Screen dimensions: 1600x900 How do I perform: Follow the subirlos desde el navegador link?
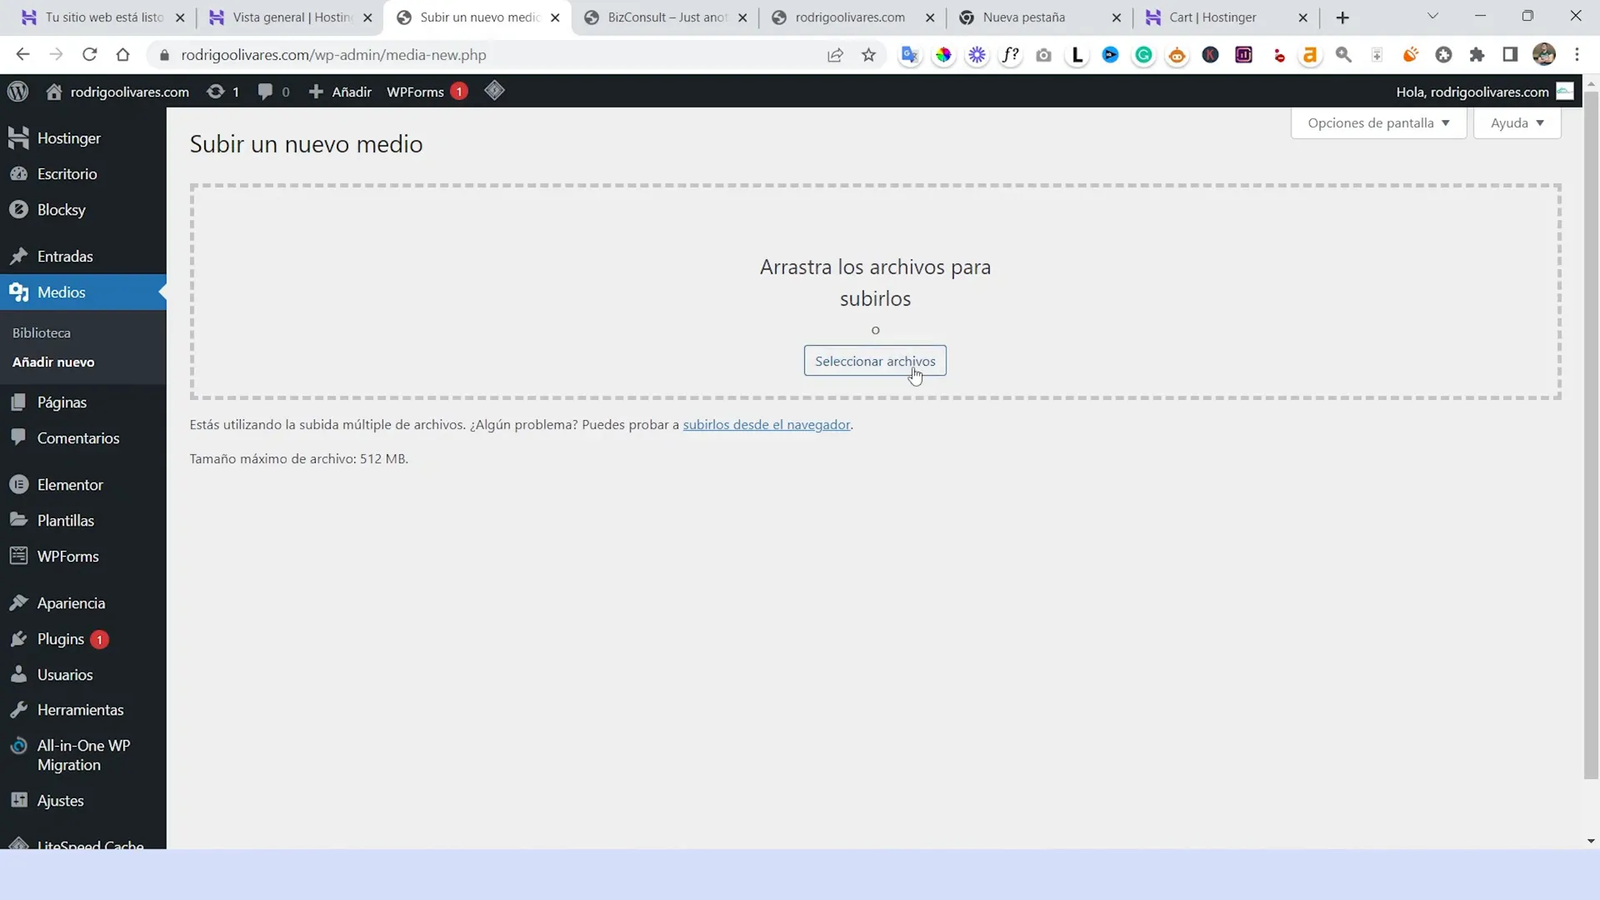[766, 425]
